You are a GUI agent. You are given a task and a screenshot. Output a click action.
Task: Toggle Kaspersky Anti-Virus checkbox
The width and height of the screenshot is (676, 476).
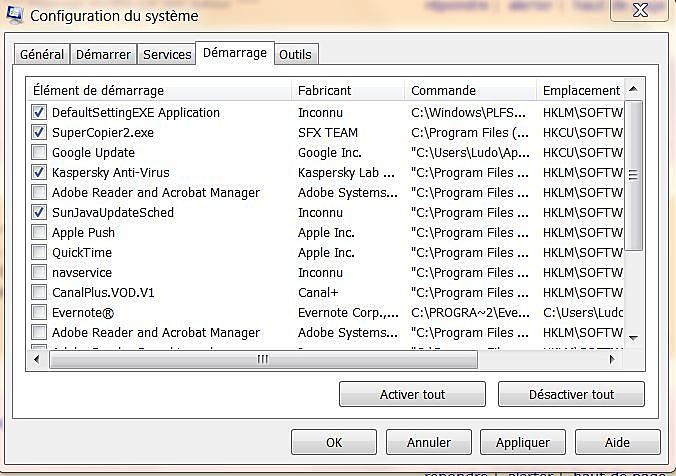click(x=39, y=172)
